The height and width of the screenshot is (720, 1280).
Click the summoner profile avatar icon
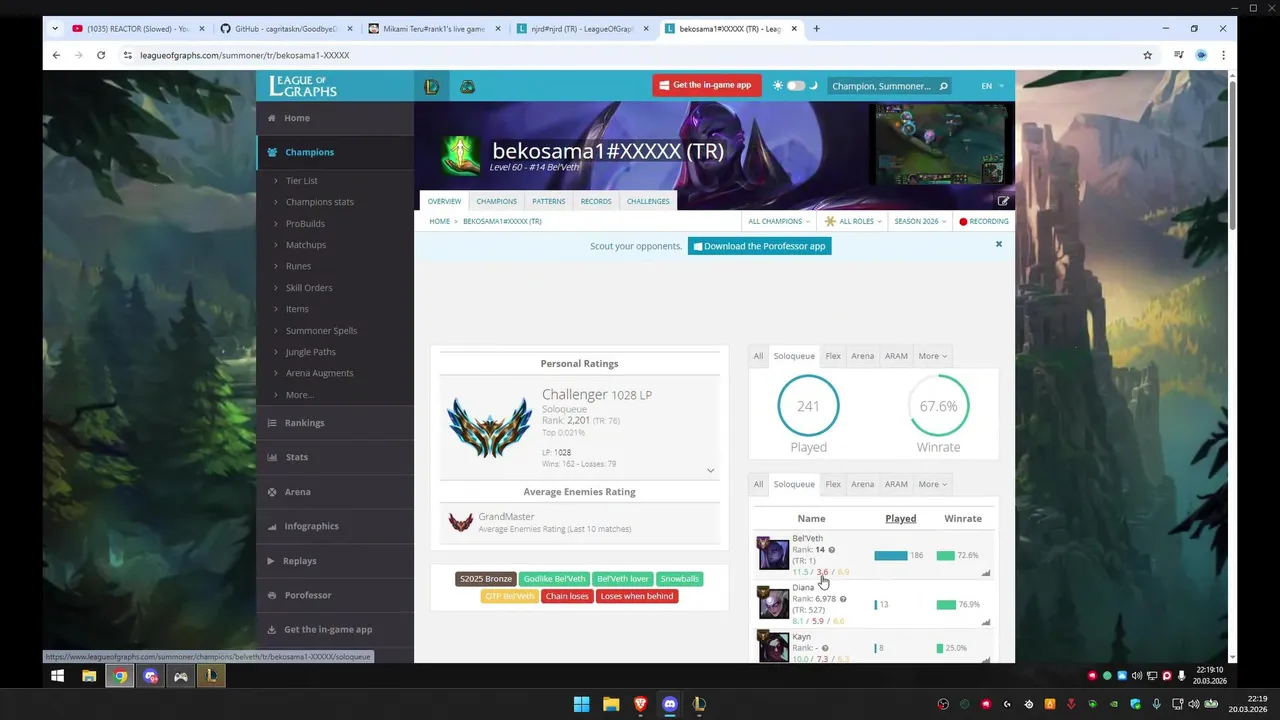click(x=461, y=155)
